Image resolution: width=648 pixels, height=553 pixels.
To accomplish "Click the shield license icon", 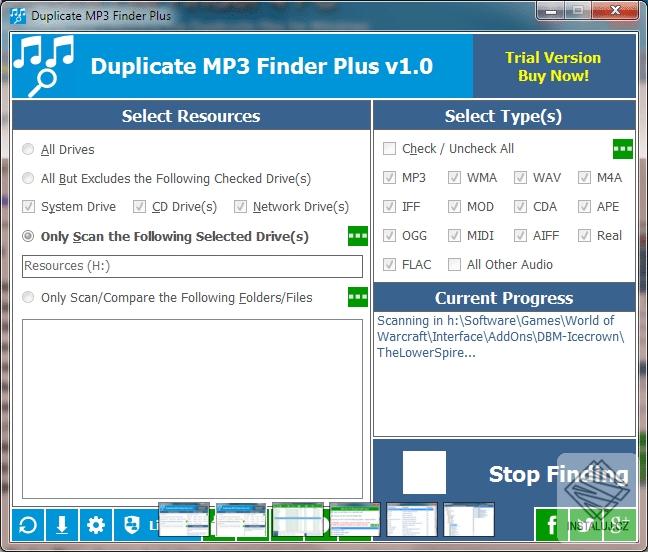I will 132,525.
